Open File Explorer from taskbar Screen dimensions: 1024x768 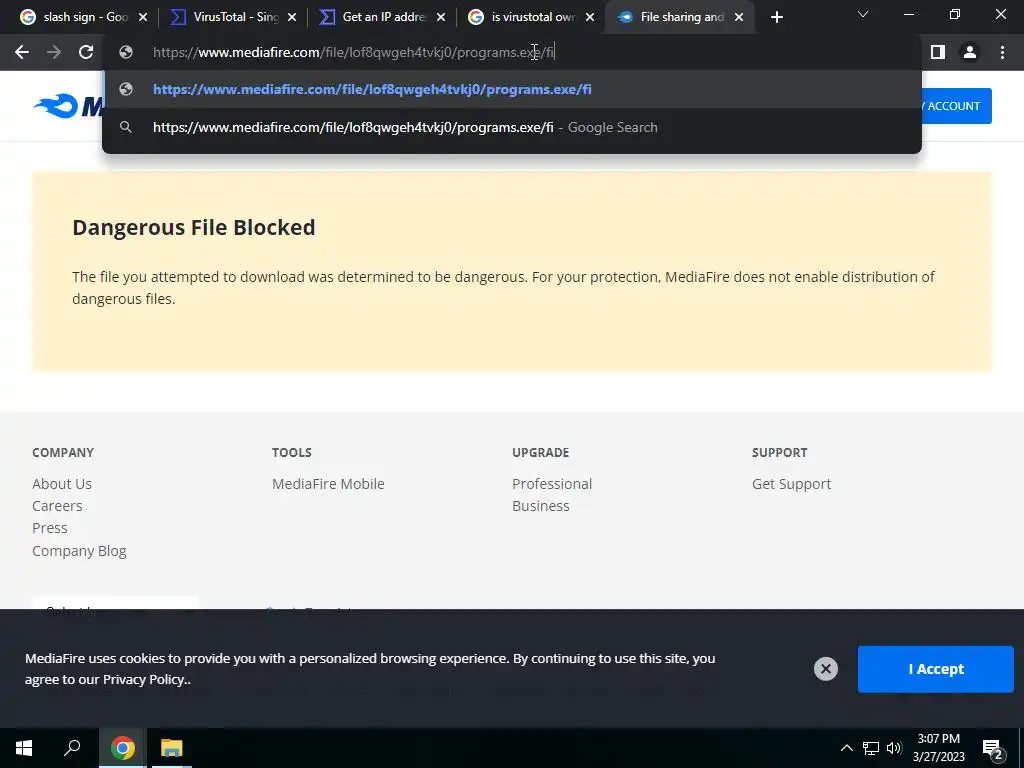tap(172, 748)
